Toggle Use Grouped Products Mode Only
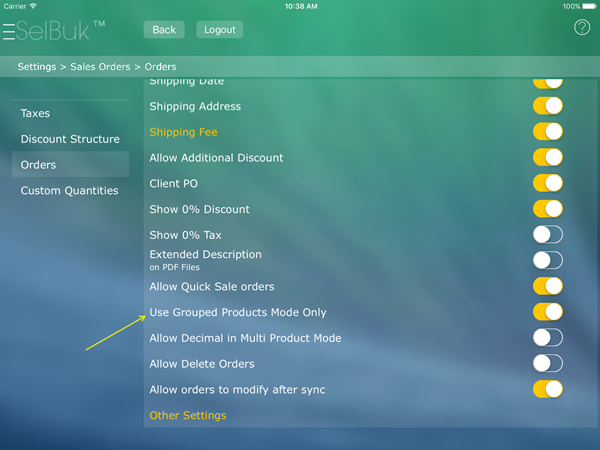The image size is (600, 450). [547, 312]
